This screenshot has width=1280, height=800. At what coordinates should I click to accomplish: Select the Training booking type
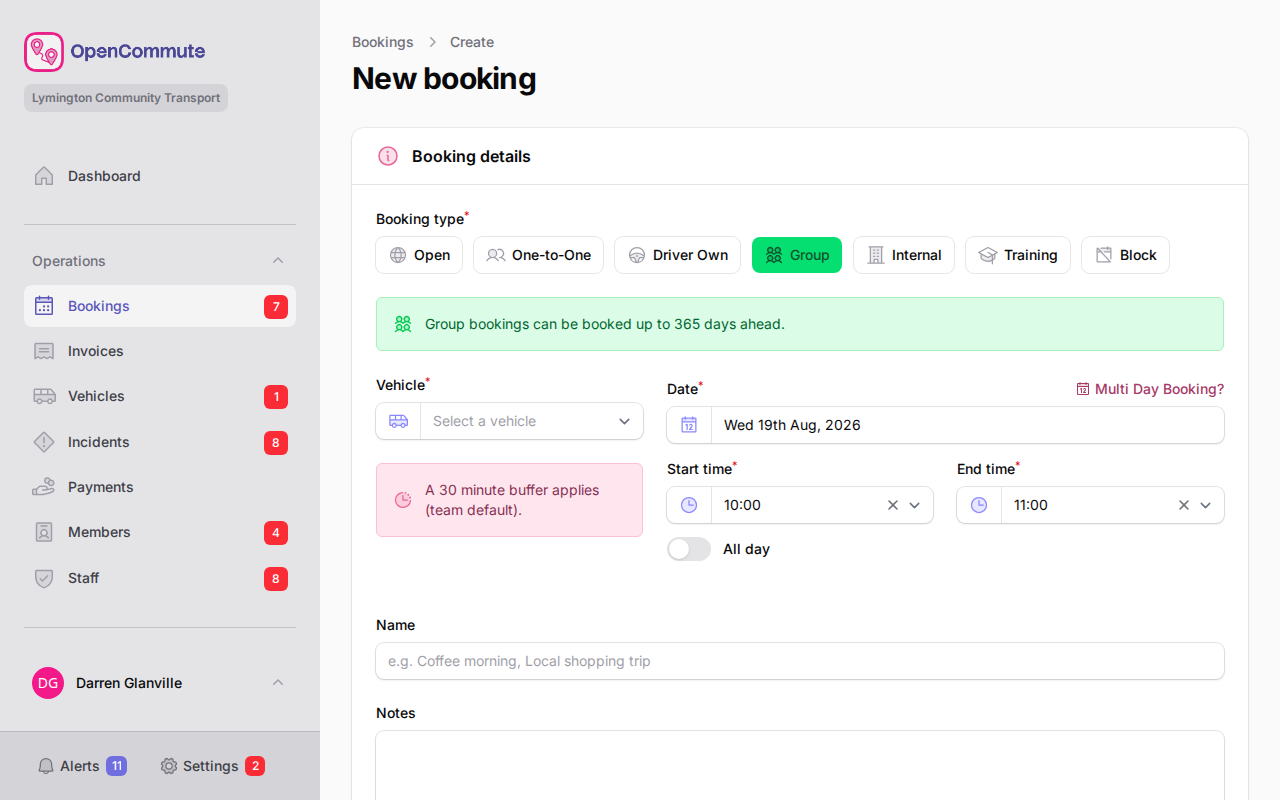tap(1018, 255)
